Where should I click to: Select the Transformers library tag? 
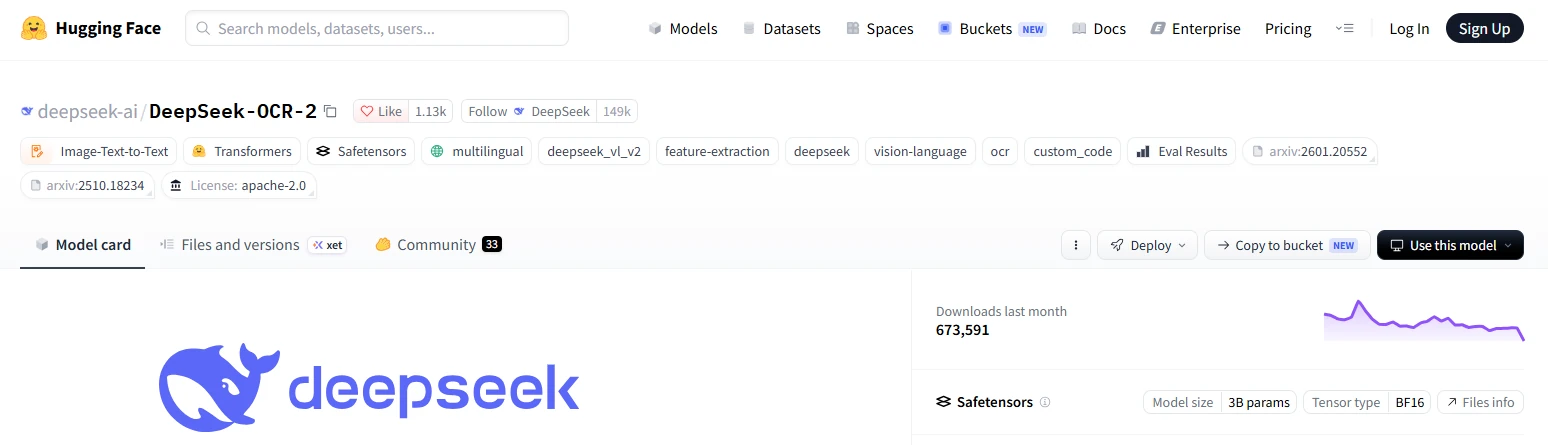pos(242,151)
